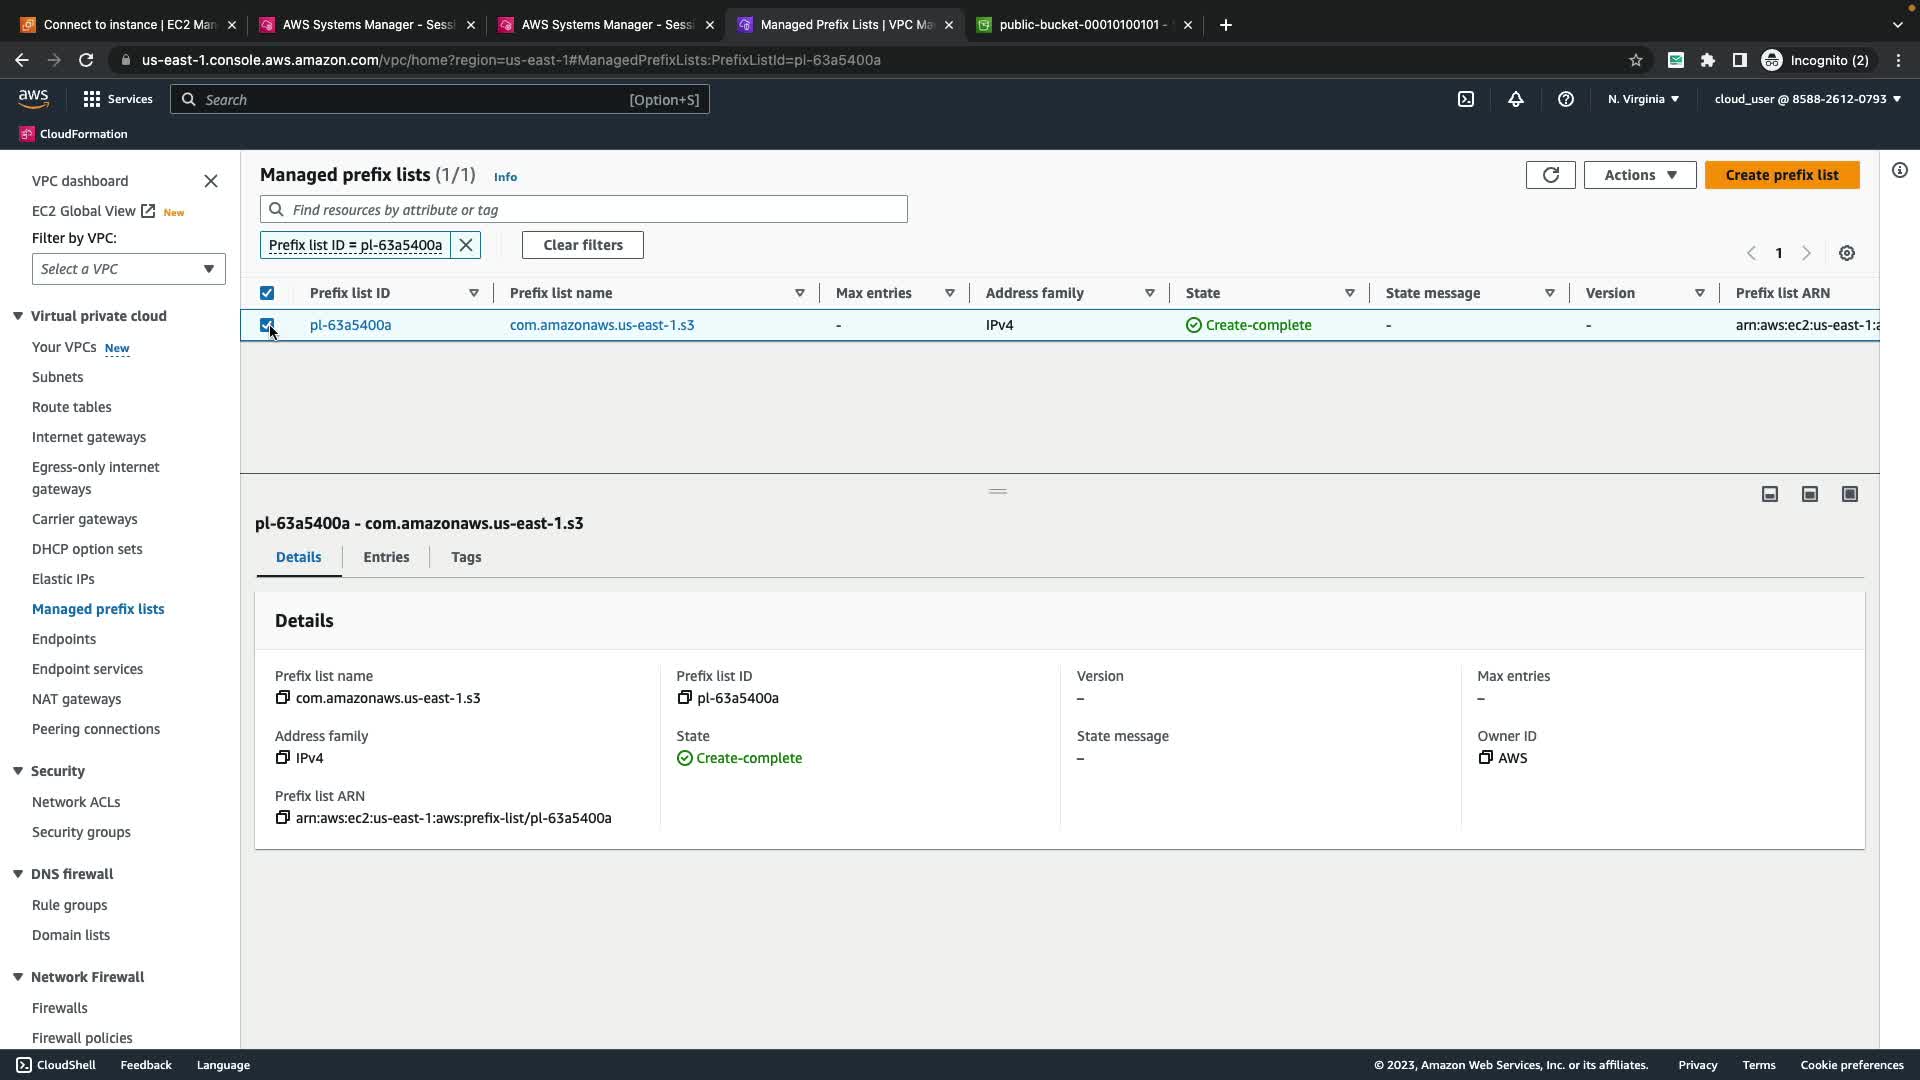Click the refresh prefix lists icon
Image resolution: width=1920 pixels, height=1080 pixels.
click(1550, 175)
